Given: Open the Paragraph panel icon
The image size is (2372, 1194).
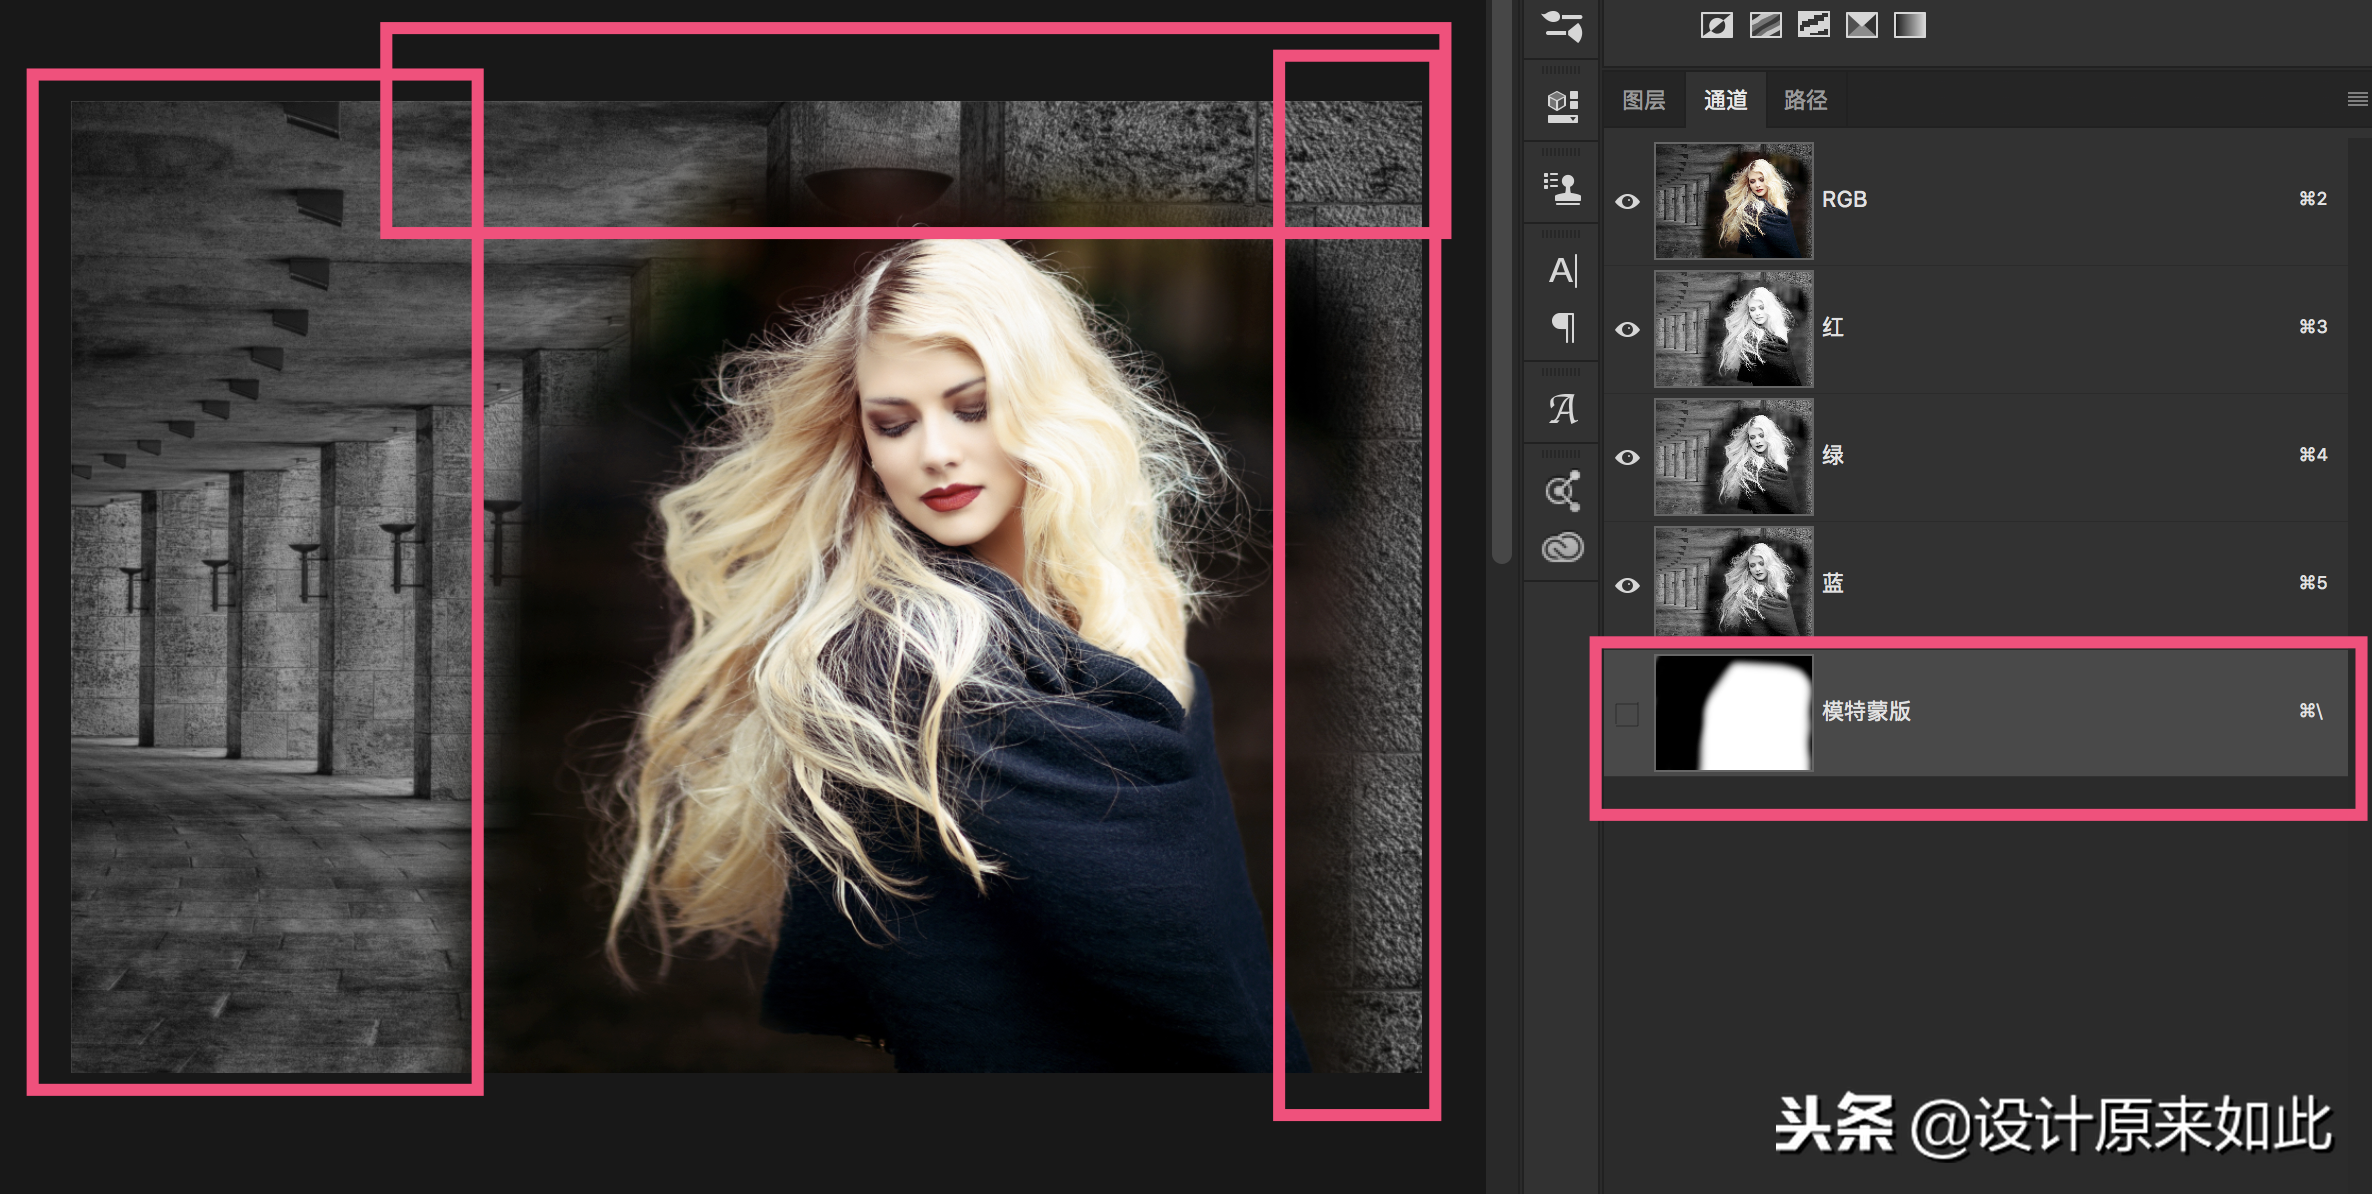Looking at the screenshot, I should click(x=1563, y=327).
